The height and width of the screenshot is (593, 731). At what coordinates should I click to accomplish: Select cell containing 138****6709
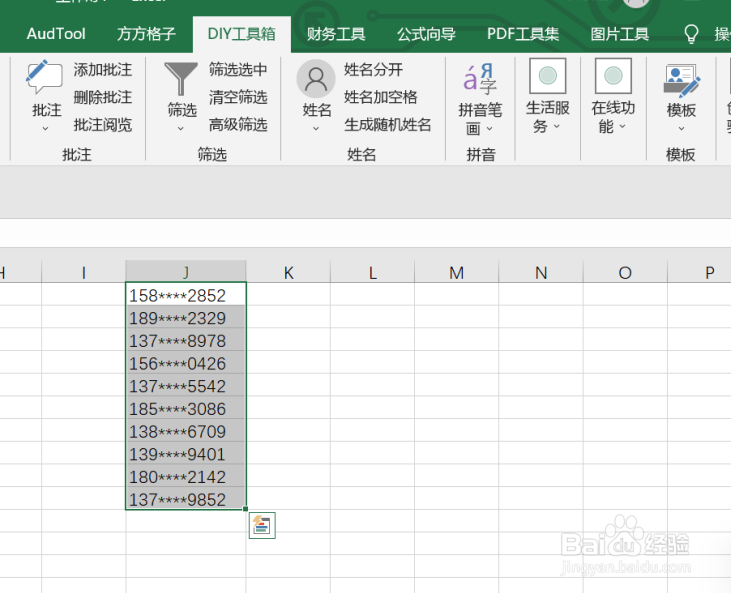point(186,431)
